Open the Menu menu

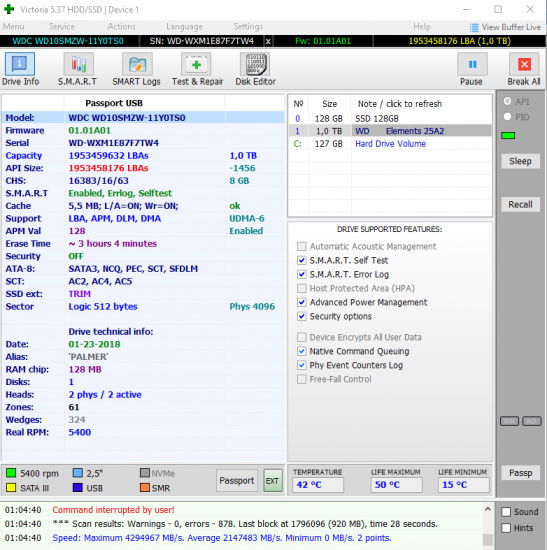14,27
